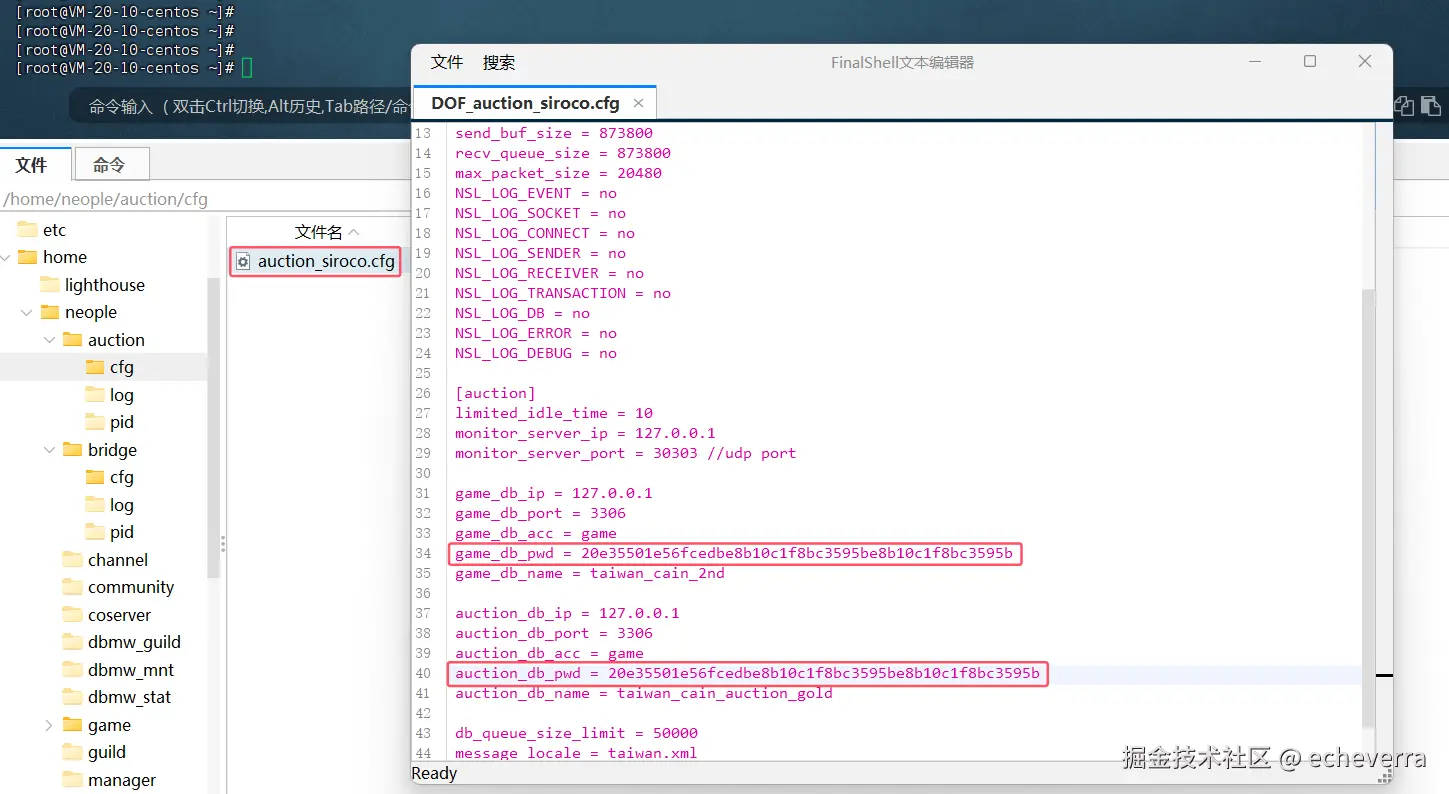
Task: Click line db_queue_size_limit = 50000
Action: click(x=576, y=733)
